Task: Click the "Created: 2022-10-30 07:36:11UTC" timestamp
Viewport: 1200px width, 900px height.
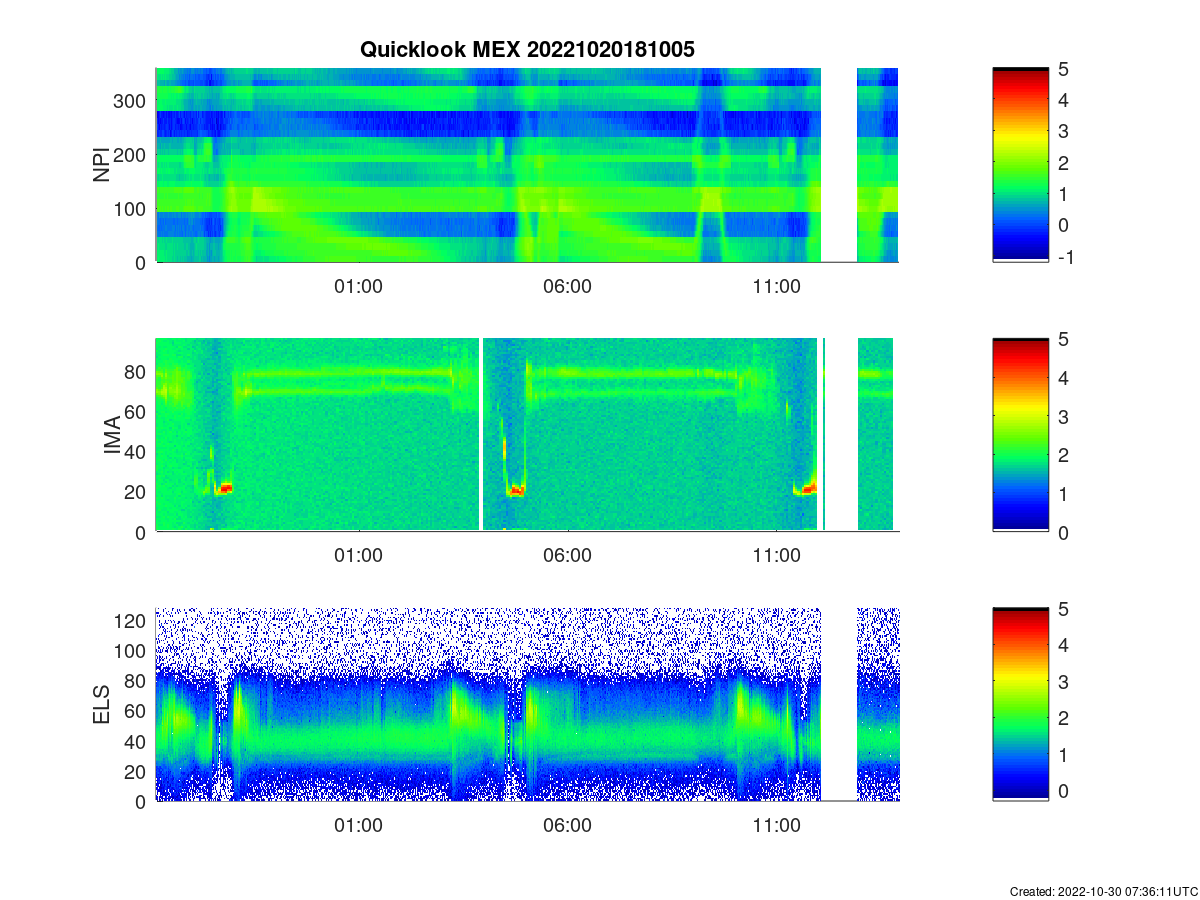Action: coord(1103,891)
